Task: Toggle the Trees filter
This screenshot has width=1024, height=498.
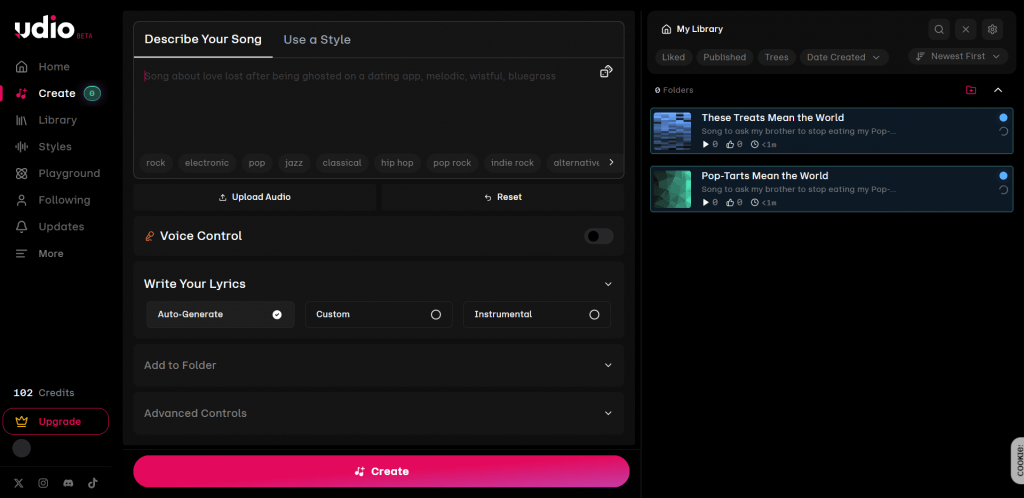Action: (776, 57)
